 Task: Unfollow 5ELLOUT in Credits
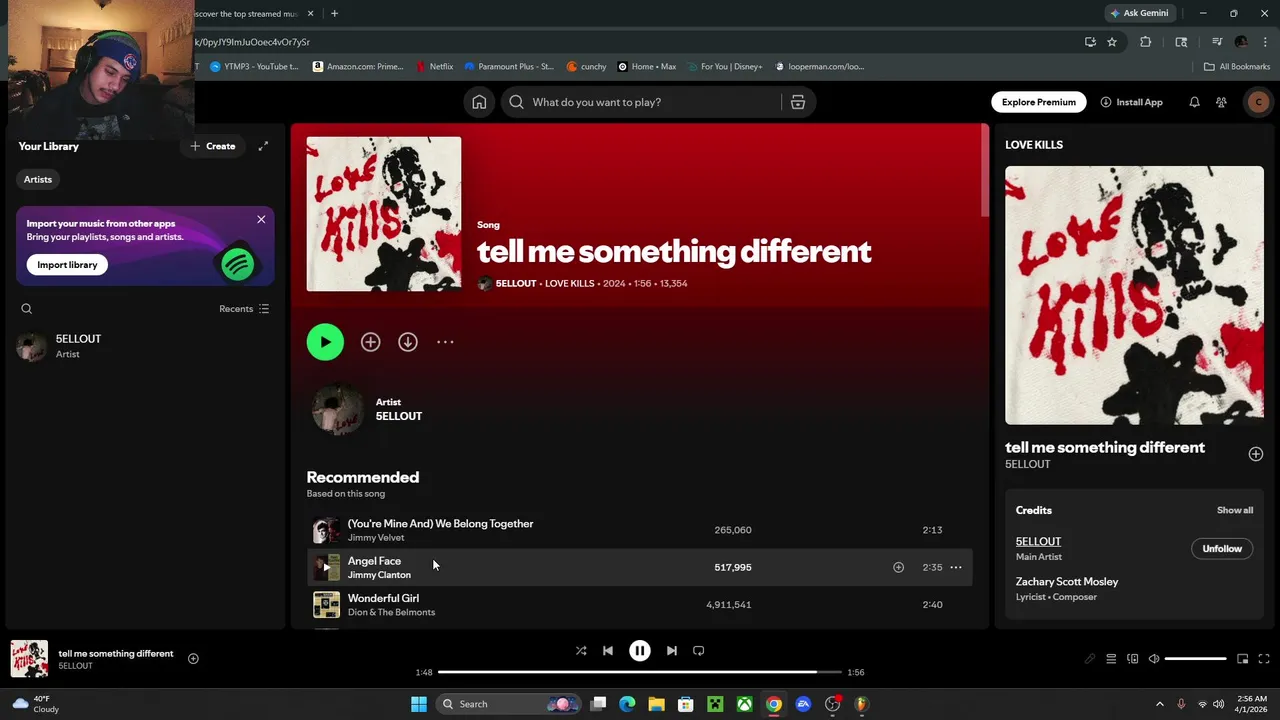pyautogui.click(x=1222, y=549)
